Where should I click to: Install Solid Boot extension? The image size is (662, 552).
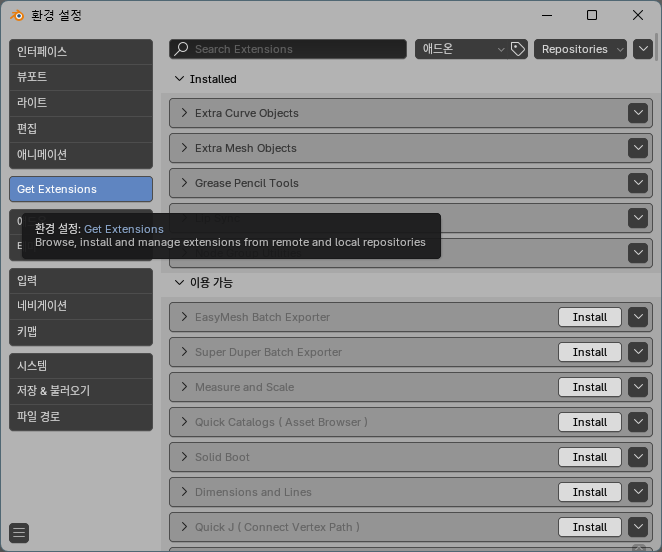(590, 457)
